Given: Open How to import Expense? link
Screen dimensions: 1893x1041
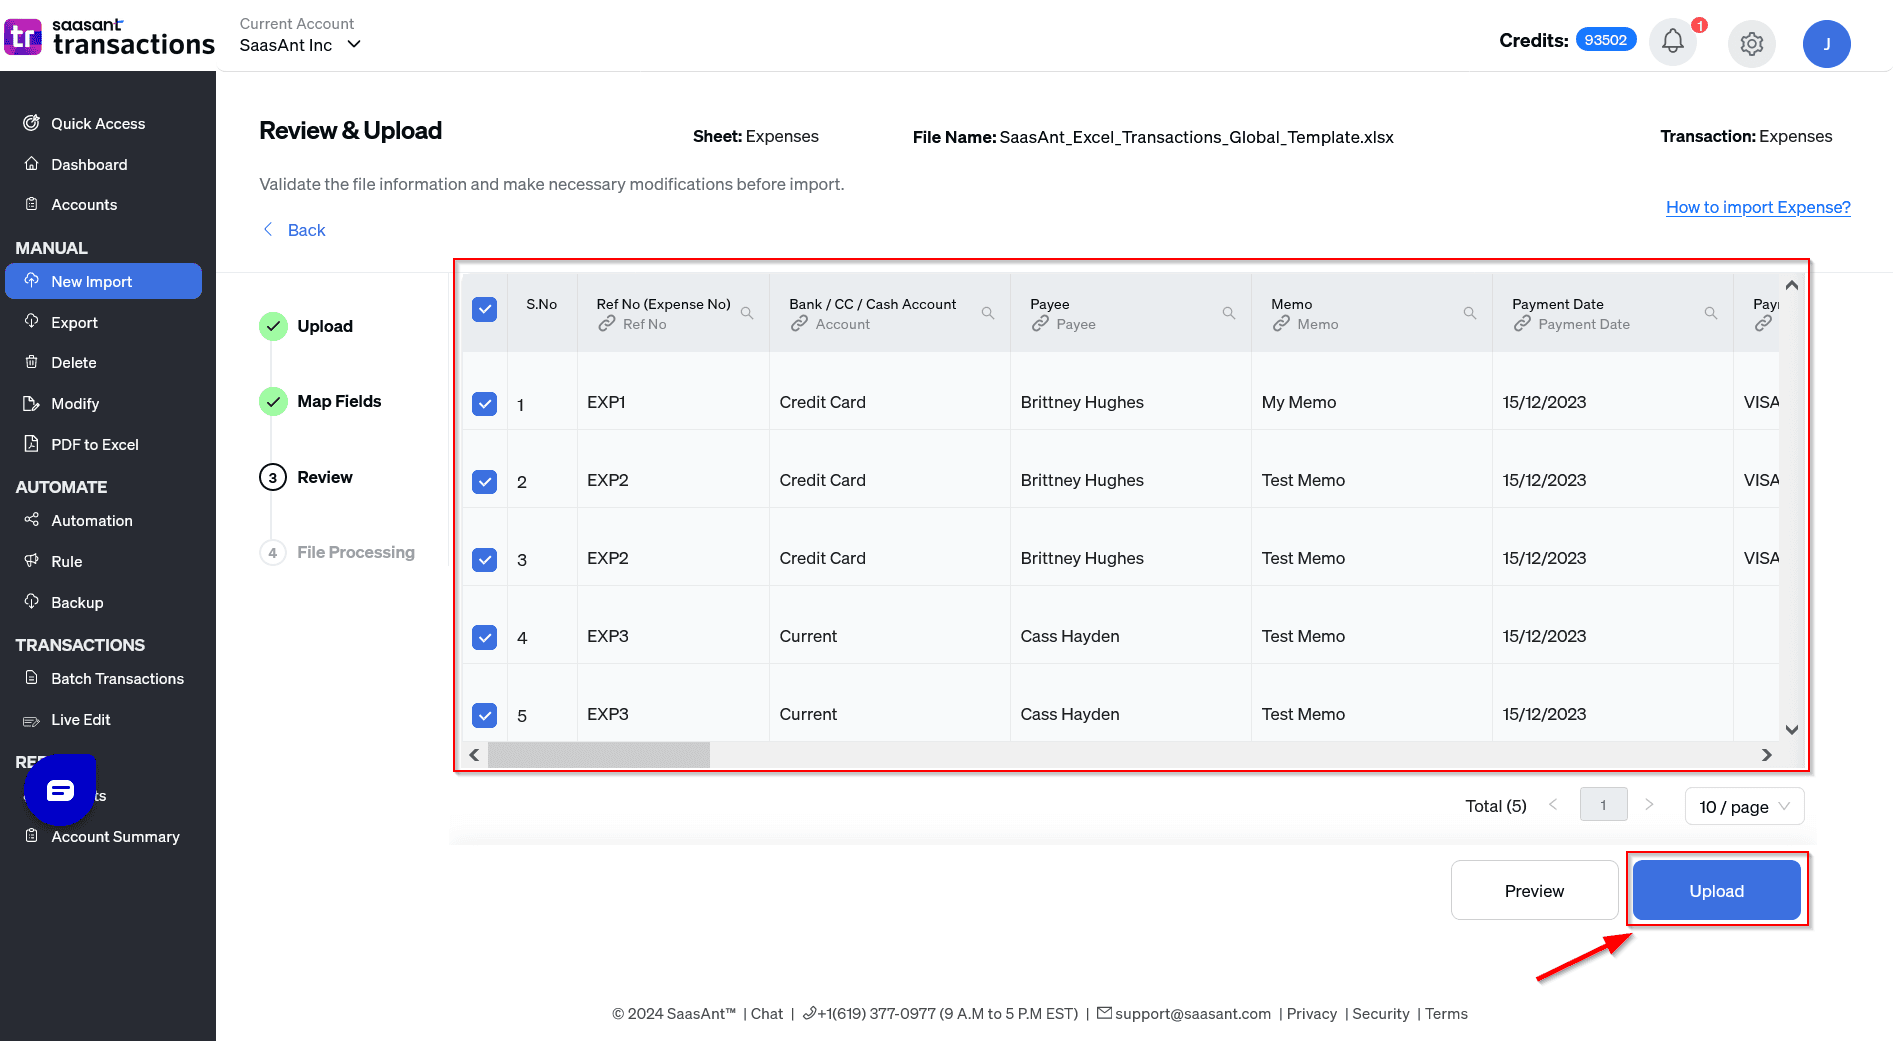Looking at the screenshot, I should tap(1758, 207).
